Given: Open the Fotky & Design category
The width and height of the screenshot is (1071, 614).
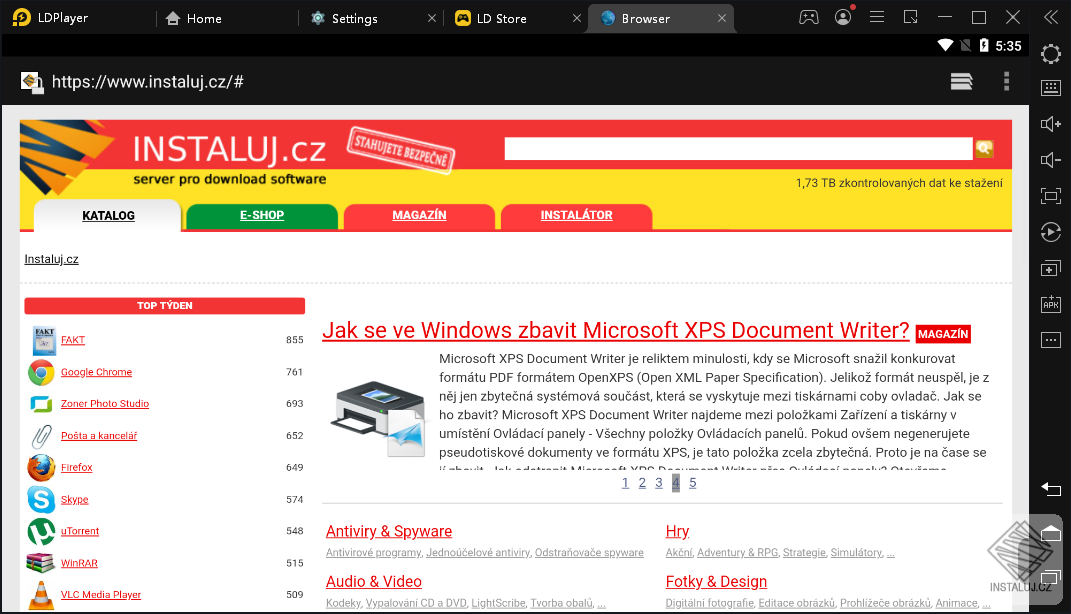Looking at the screenshot, I should coord(717,582).
